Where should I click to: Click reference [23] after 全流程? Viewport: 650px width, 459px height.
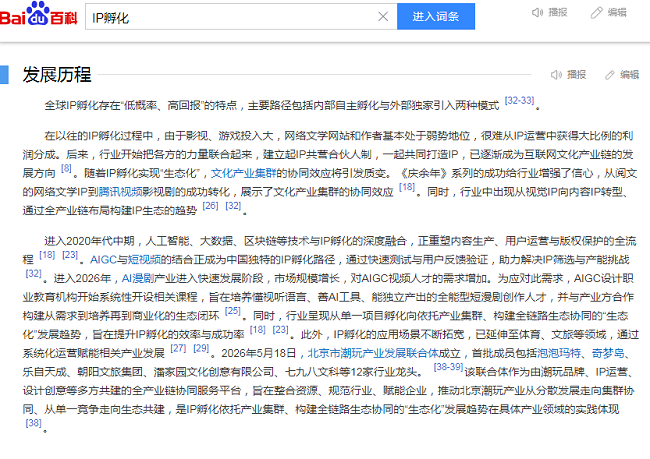[70, 255]
